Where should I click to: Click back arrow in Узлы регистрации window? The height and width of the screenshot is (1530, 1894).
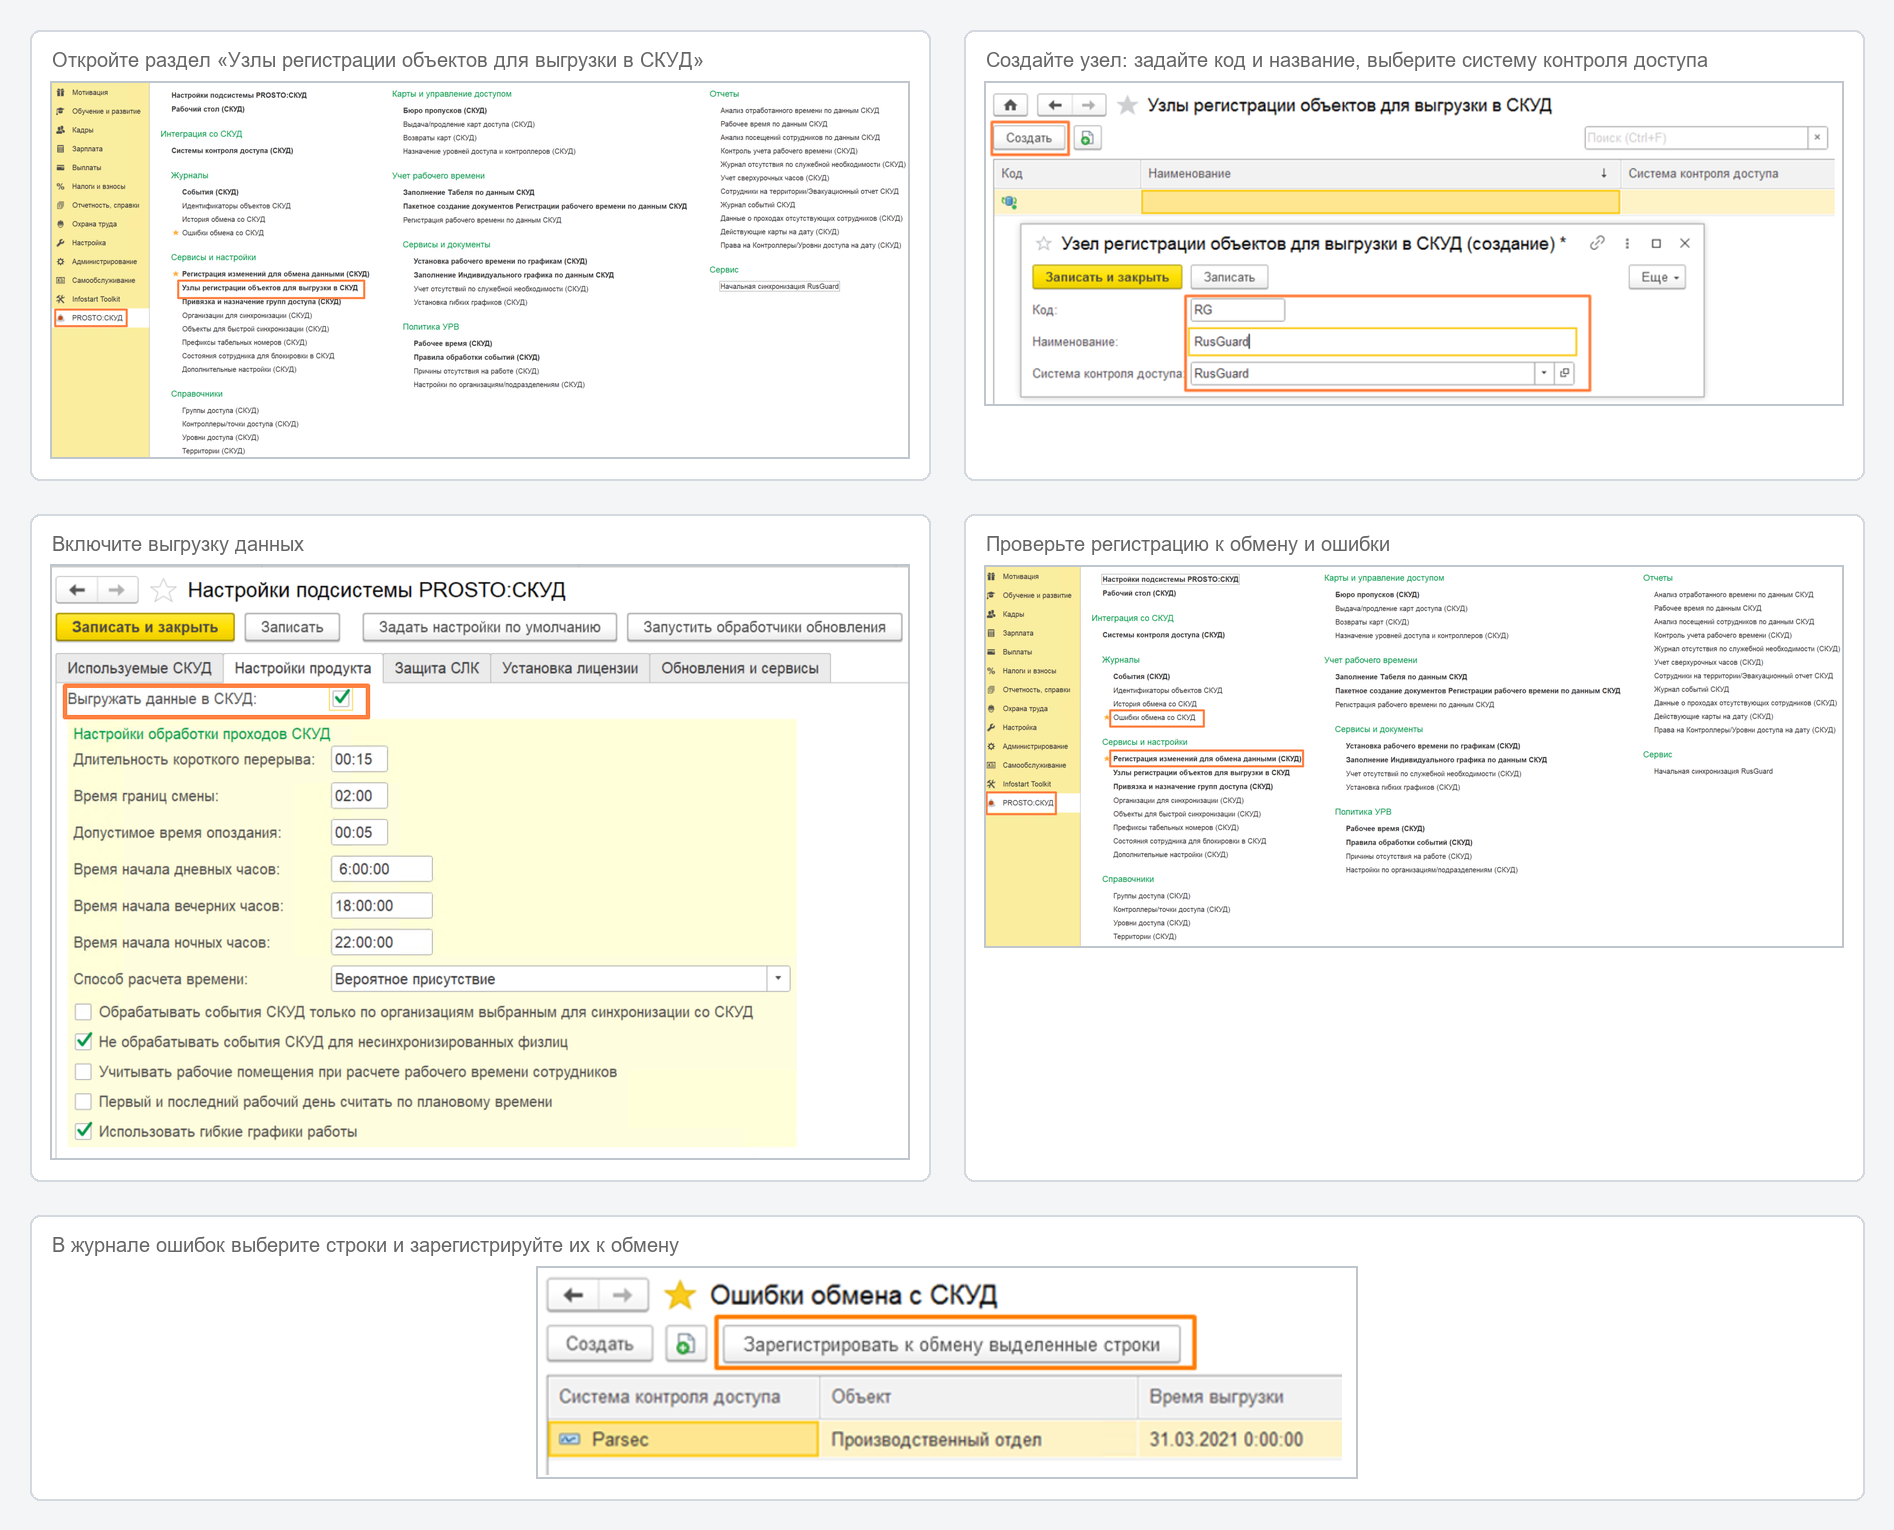click(1054, 105)
